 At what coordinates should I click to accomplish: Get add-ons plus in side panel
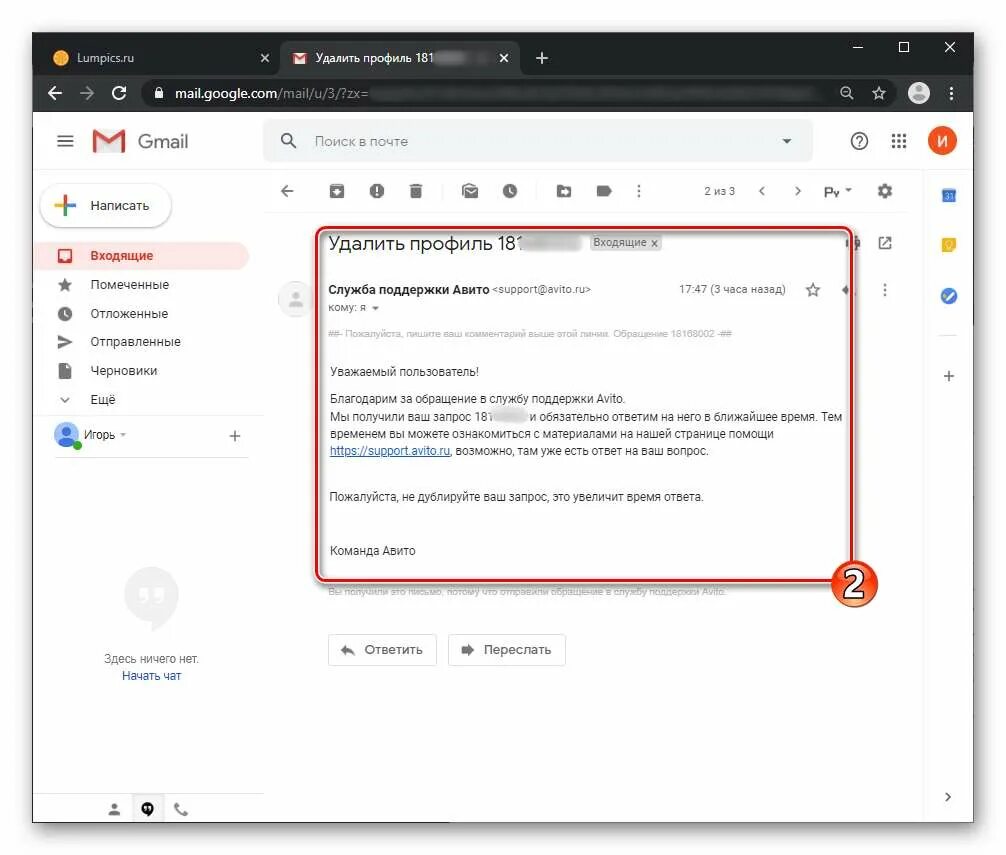(x=949, y=377)
